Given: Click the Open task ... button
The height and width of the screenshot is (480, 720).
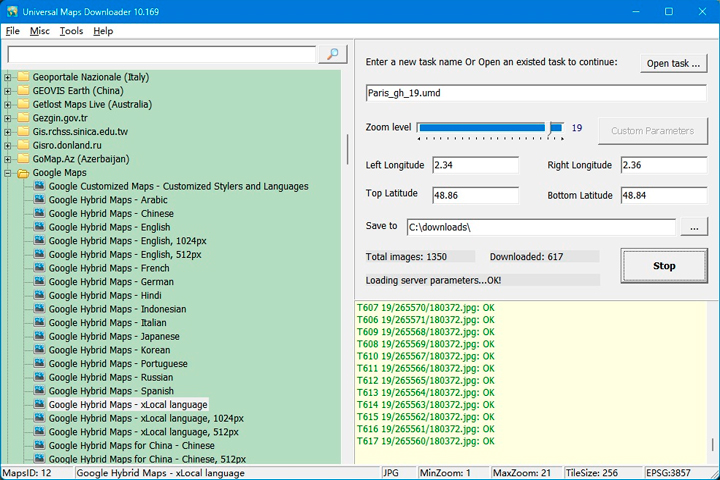Looking at the screenshot, I should (x=673, y=63).
